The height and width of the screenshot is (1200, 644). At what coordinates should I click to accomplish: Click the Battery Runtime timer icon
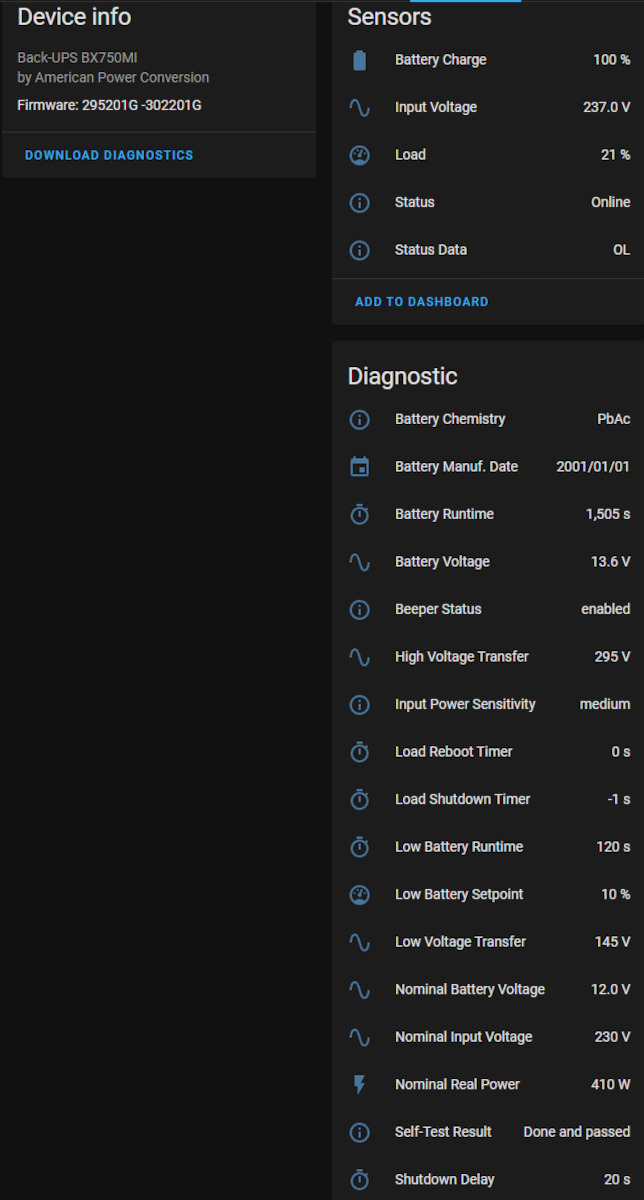coord(360,514)
